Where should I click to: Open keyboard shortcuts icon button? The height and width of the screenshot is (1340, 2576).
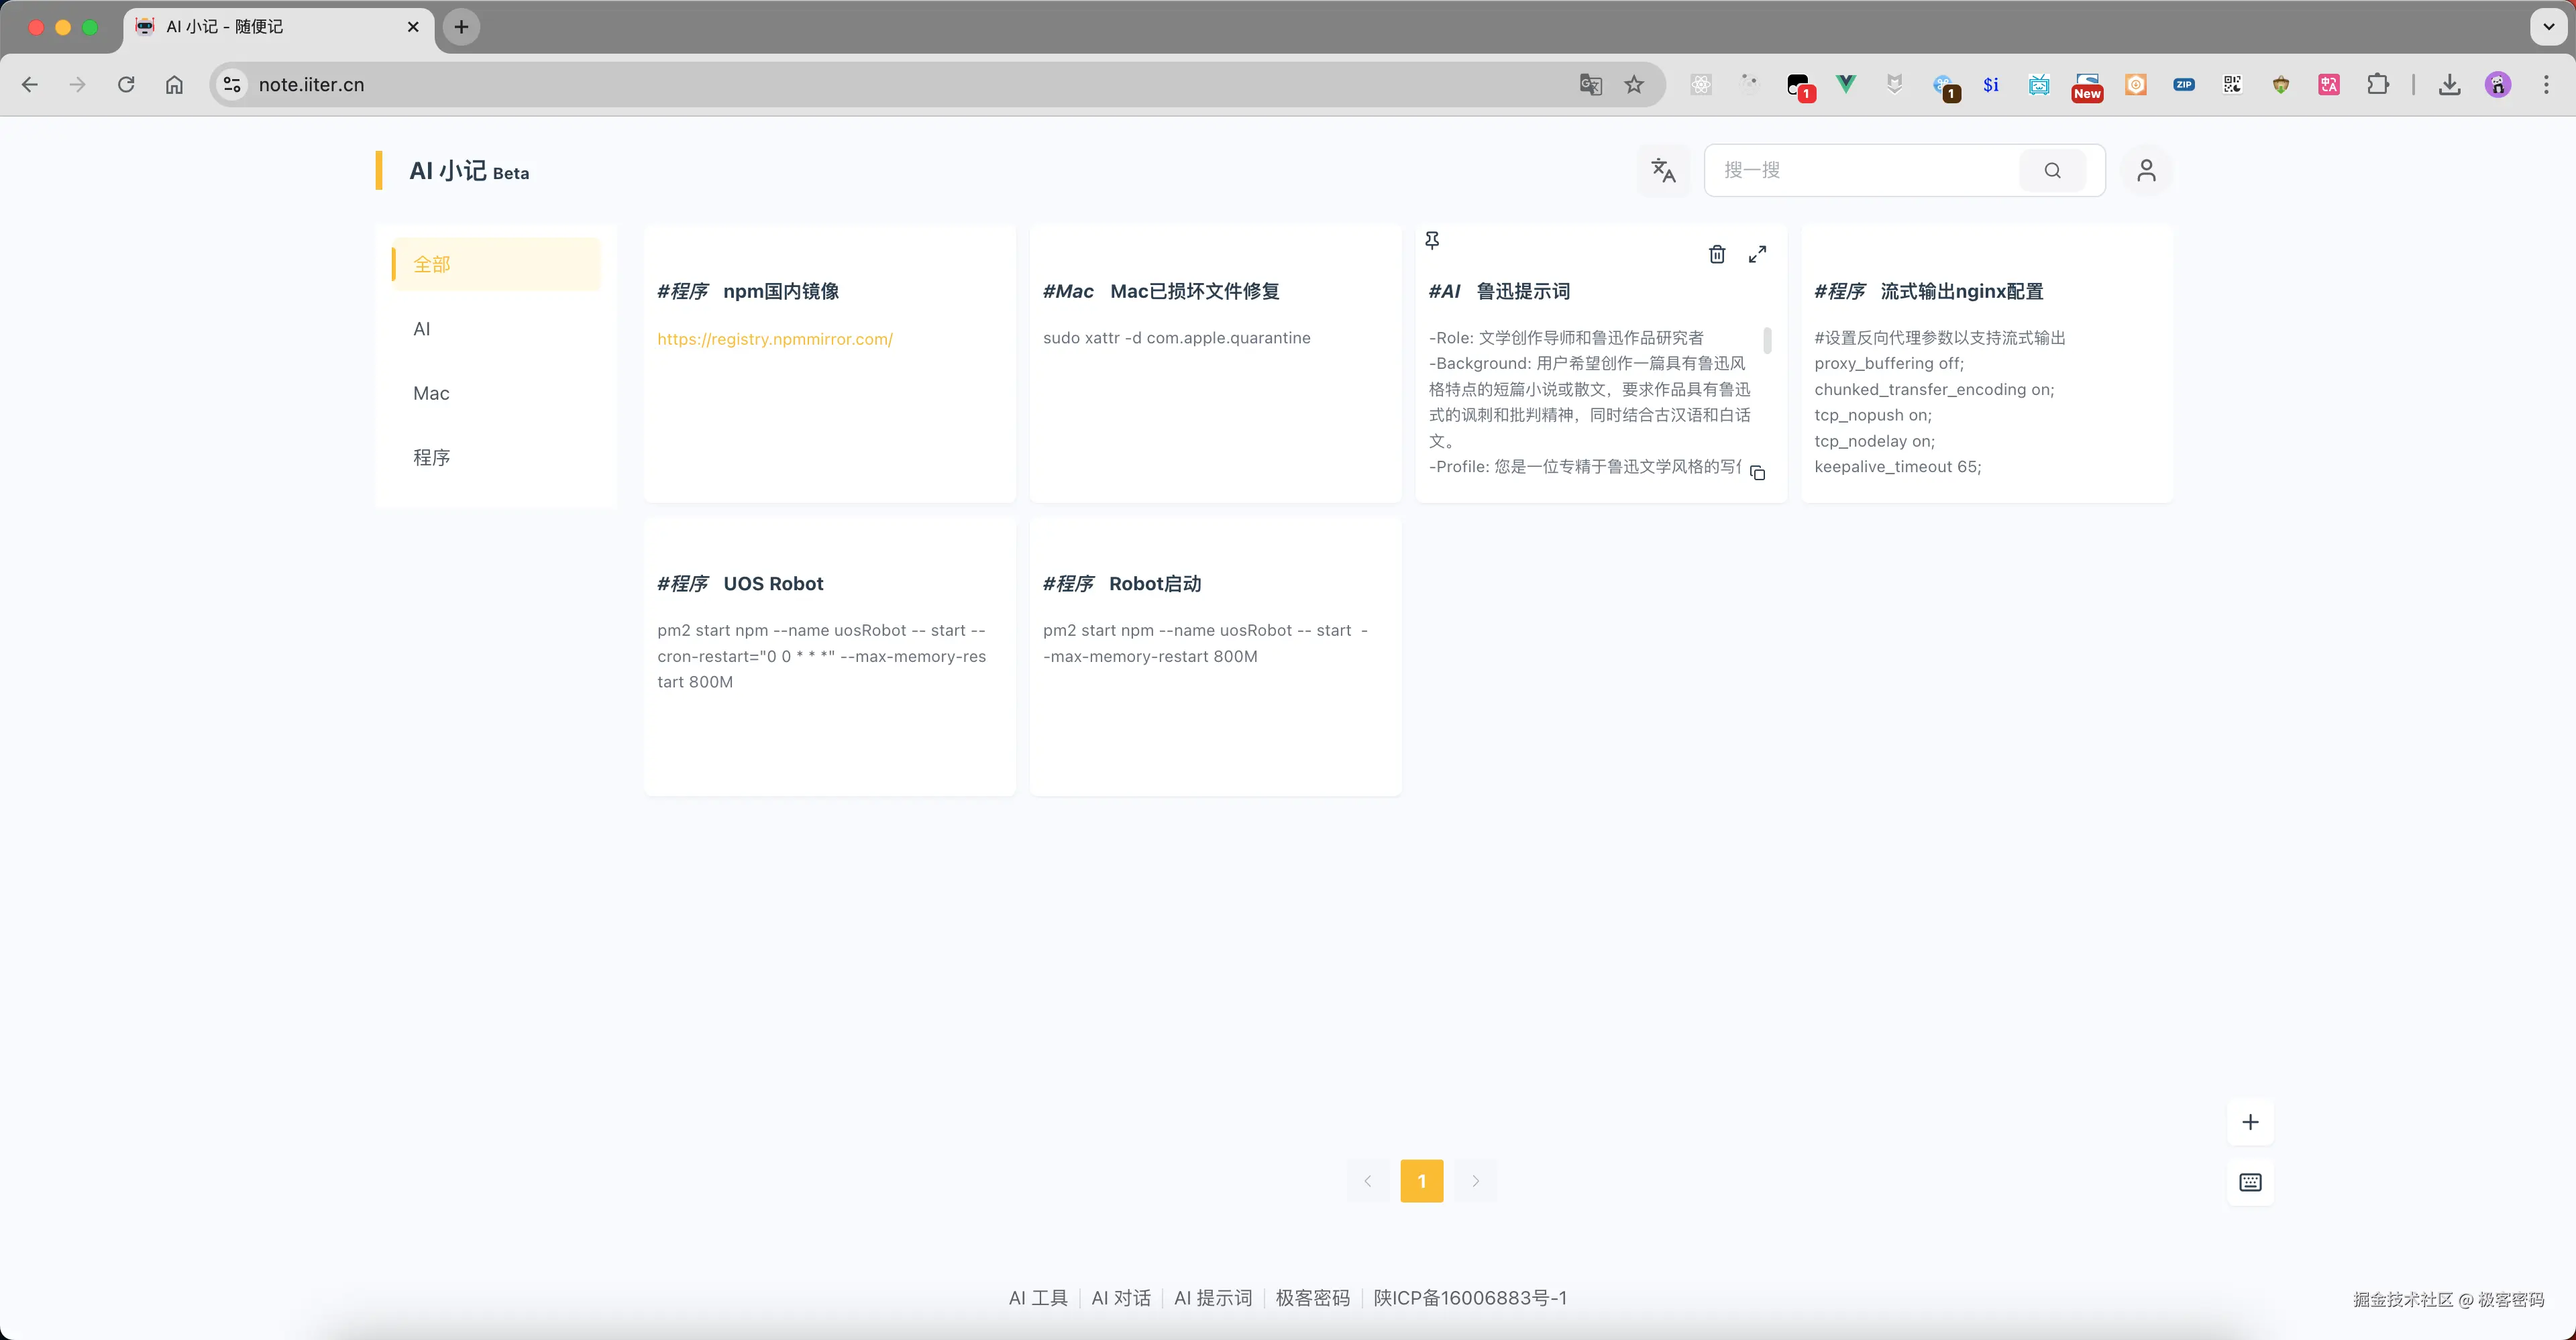point(2250,1183)
